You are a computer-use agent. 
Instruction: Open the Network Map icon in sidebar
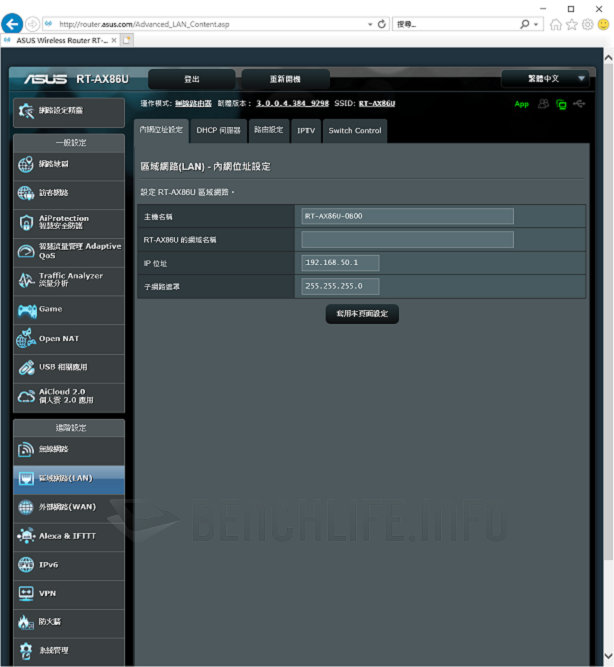(26, 164)
